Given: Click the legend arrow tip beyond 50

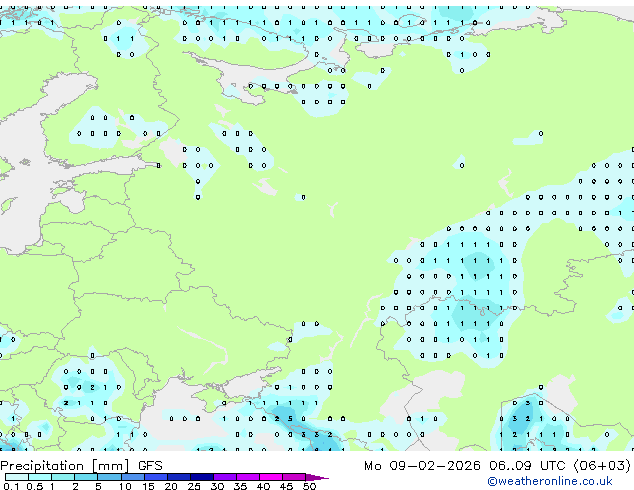Looking at the screenshot, I should click(317, 477).
